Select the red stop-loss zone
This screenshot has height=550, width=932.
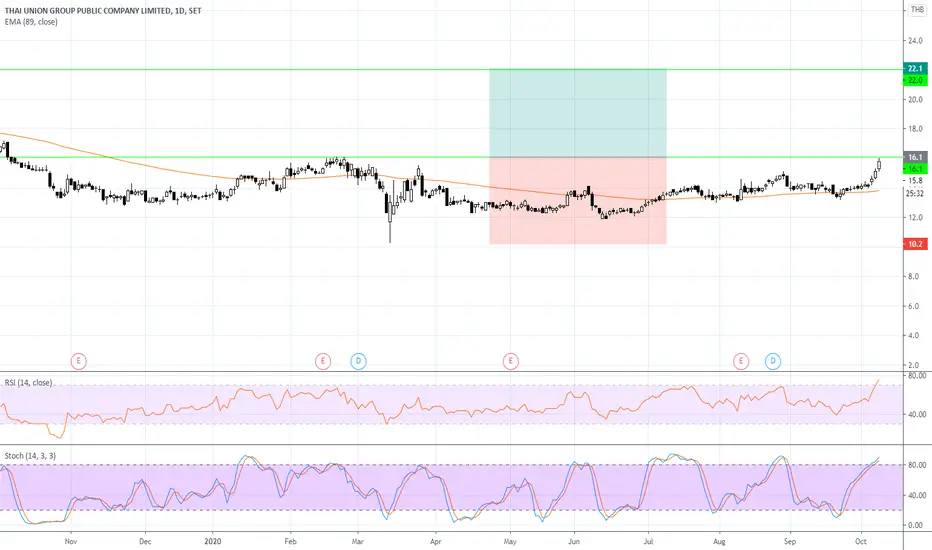pyautogui.click(x=578, y=200)
